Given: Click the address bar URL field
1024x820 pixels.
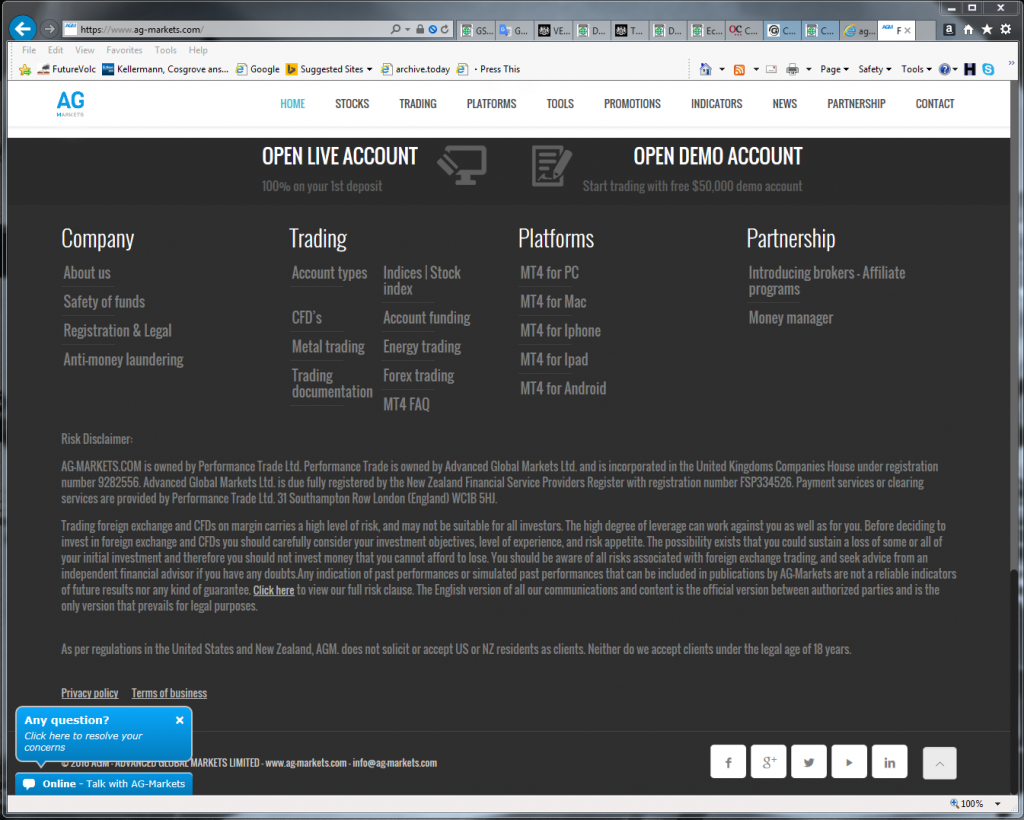Looking at the screenshot, I should coord(232,29).
